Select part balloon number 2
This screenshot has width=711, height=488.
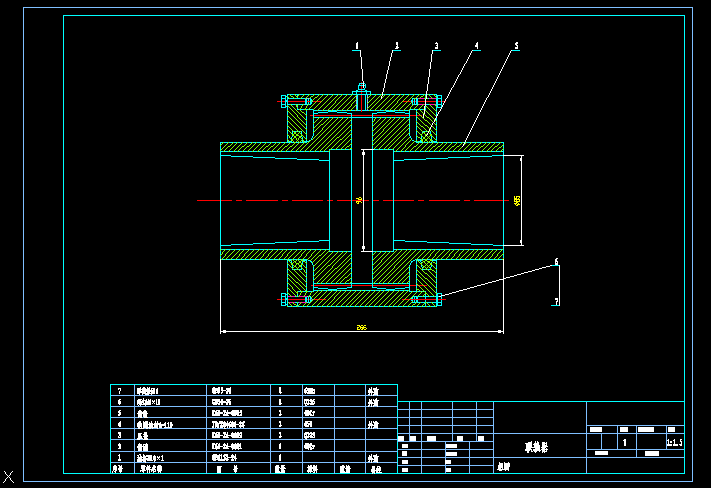(397, 46)
